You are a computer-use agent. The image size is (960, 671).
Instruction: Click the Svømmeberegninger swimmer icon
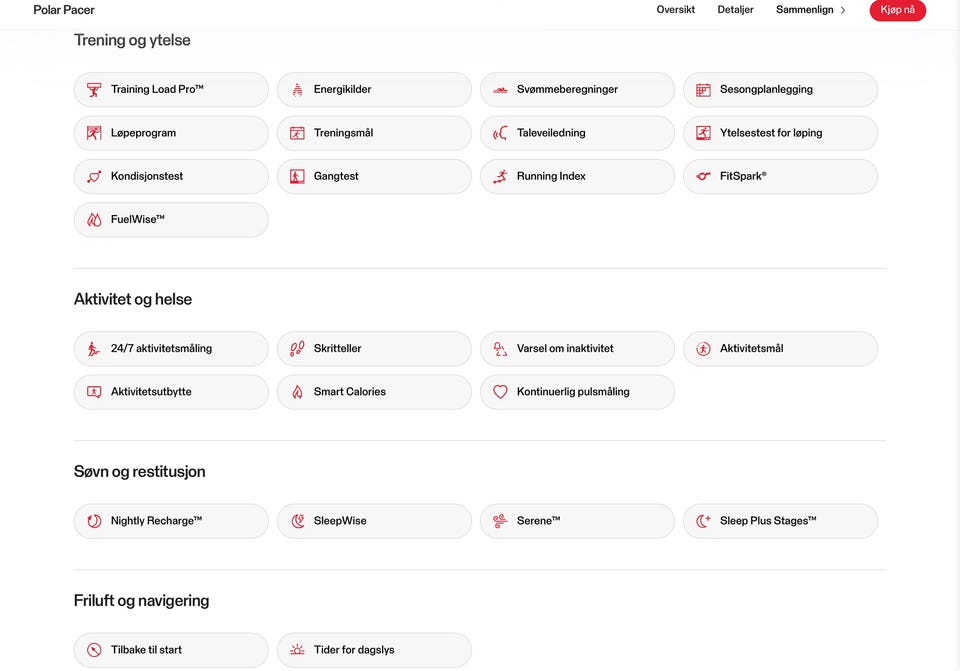pyautogui.click(x=500, y=90)
